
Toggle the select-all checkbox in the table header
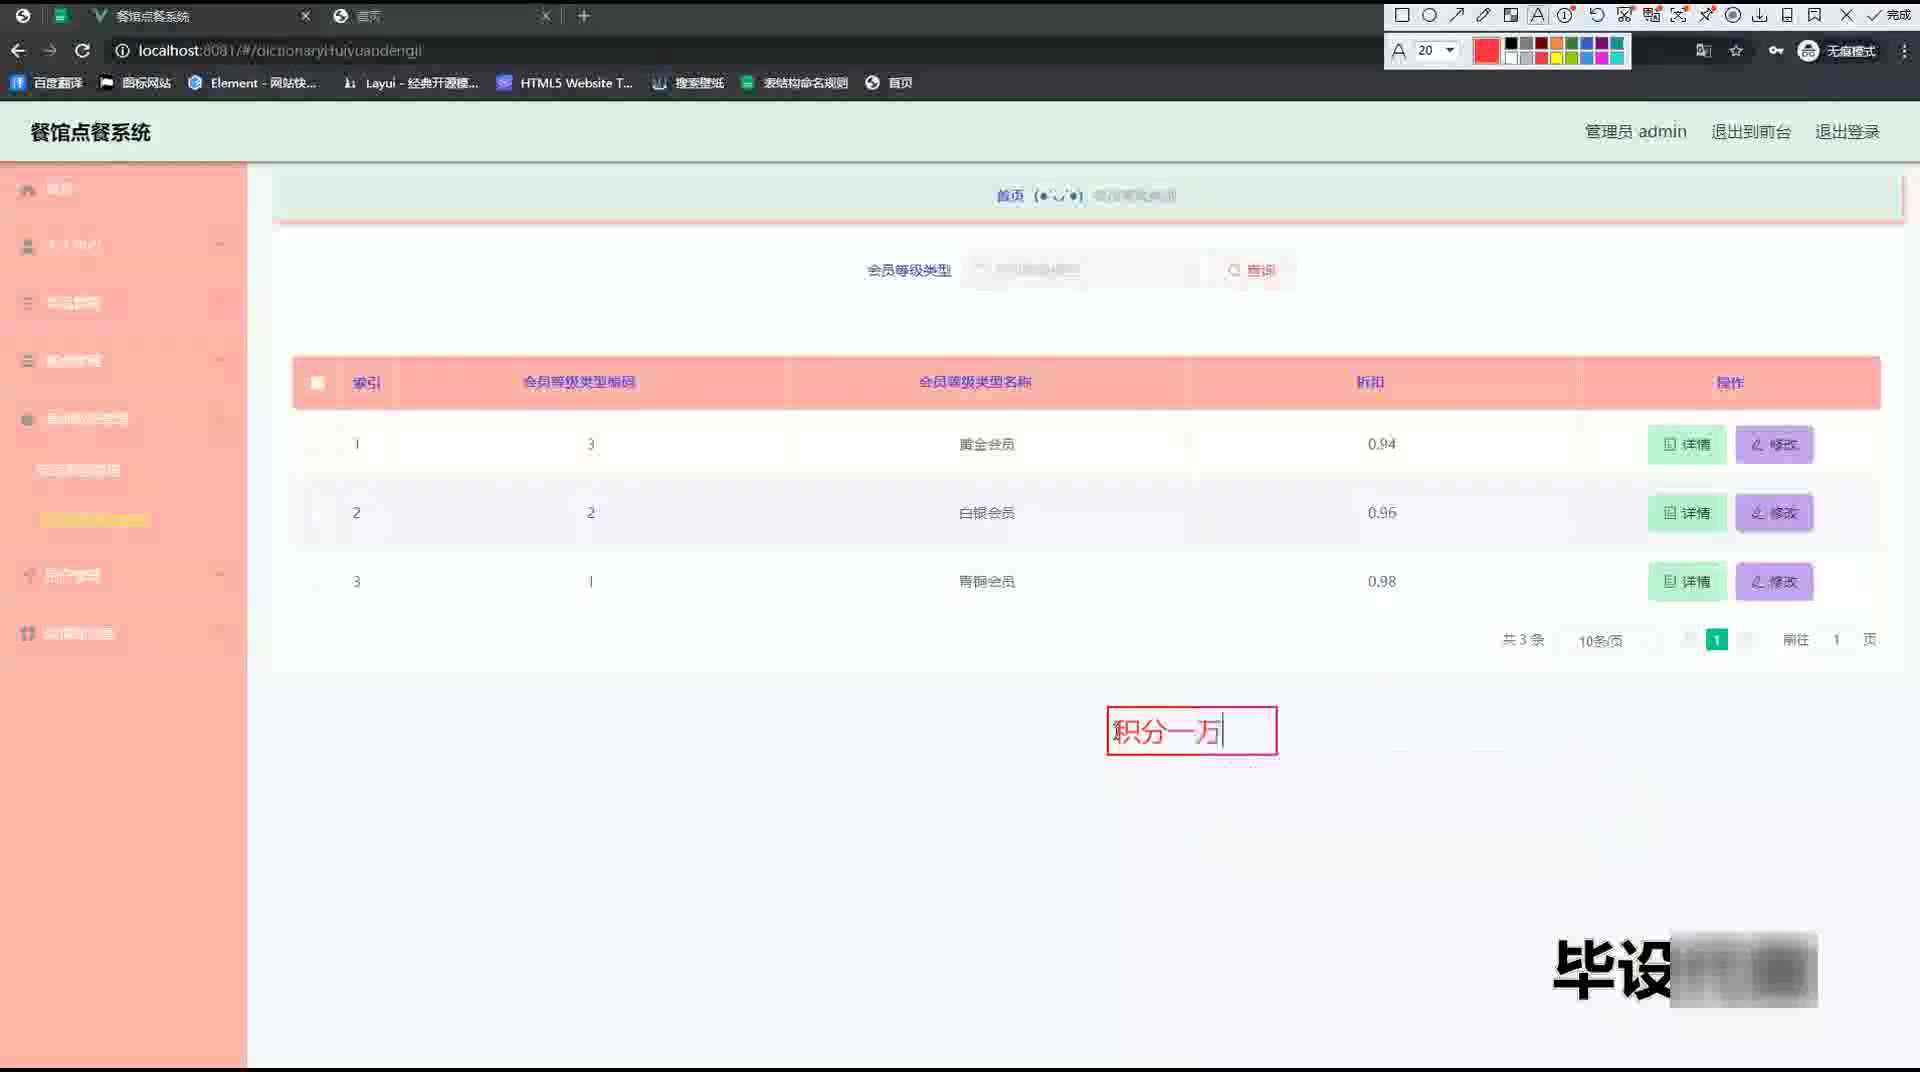click(x=318, y=383)
